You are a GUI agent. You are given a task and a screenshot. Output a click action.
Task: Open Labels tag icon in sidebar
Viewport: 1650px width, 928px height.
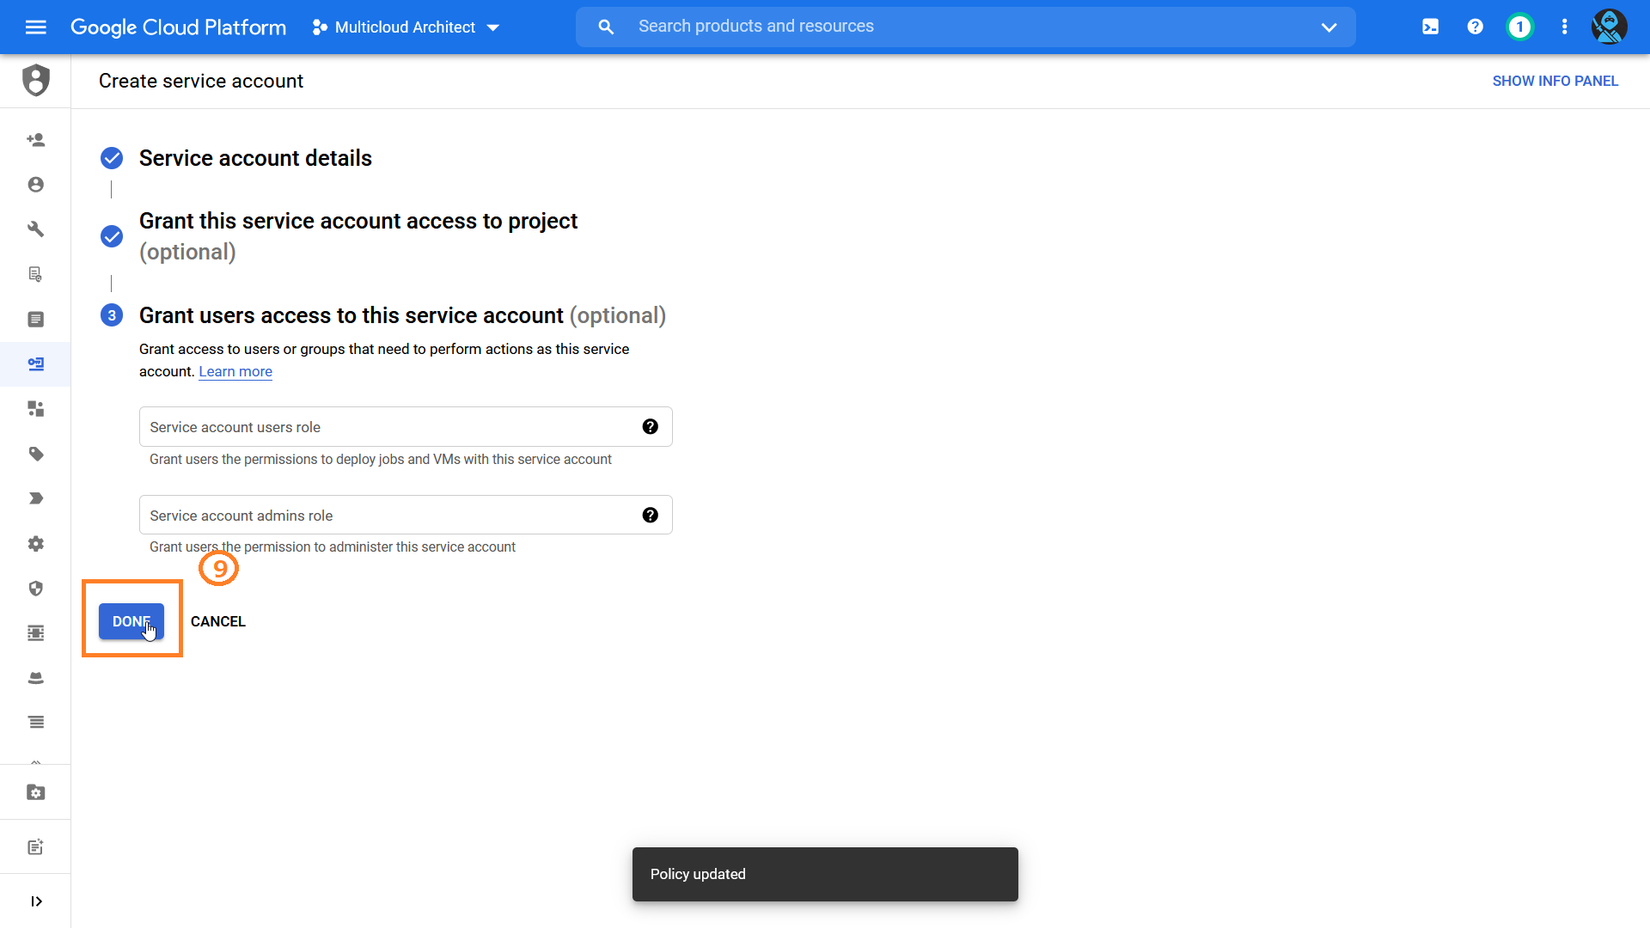pos(36,454)
